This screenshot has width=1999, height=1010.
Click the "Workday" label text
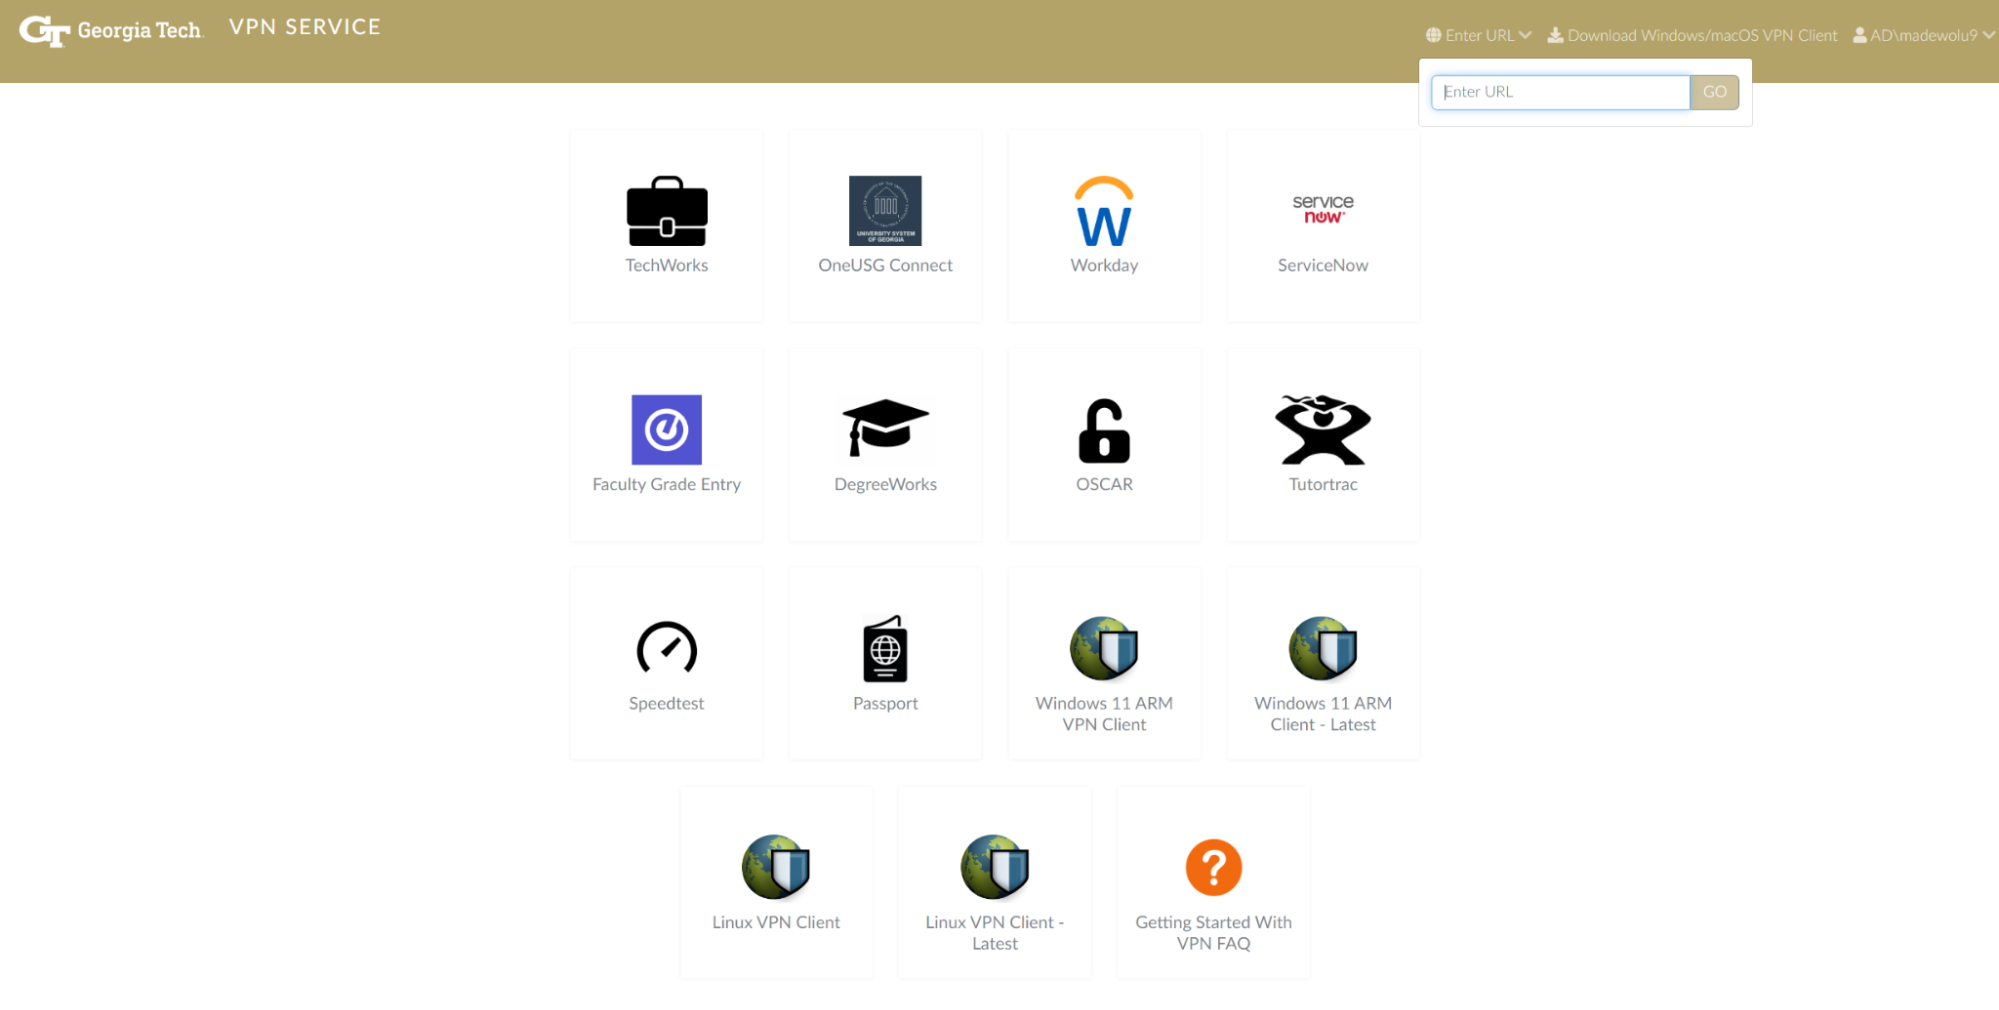[x=1104, y=265]
